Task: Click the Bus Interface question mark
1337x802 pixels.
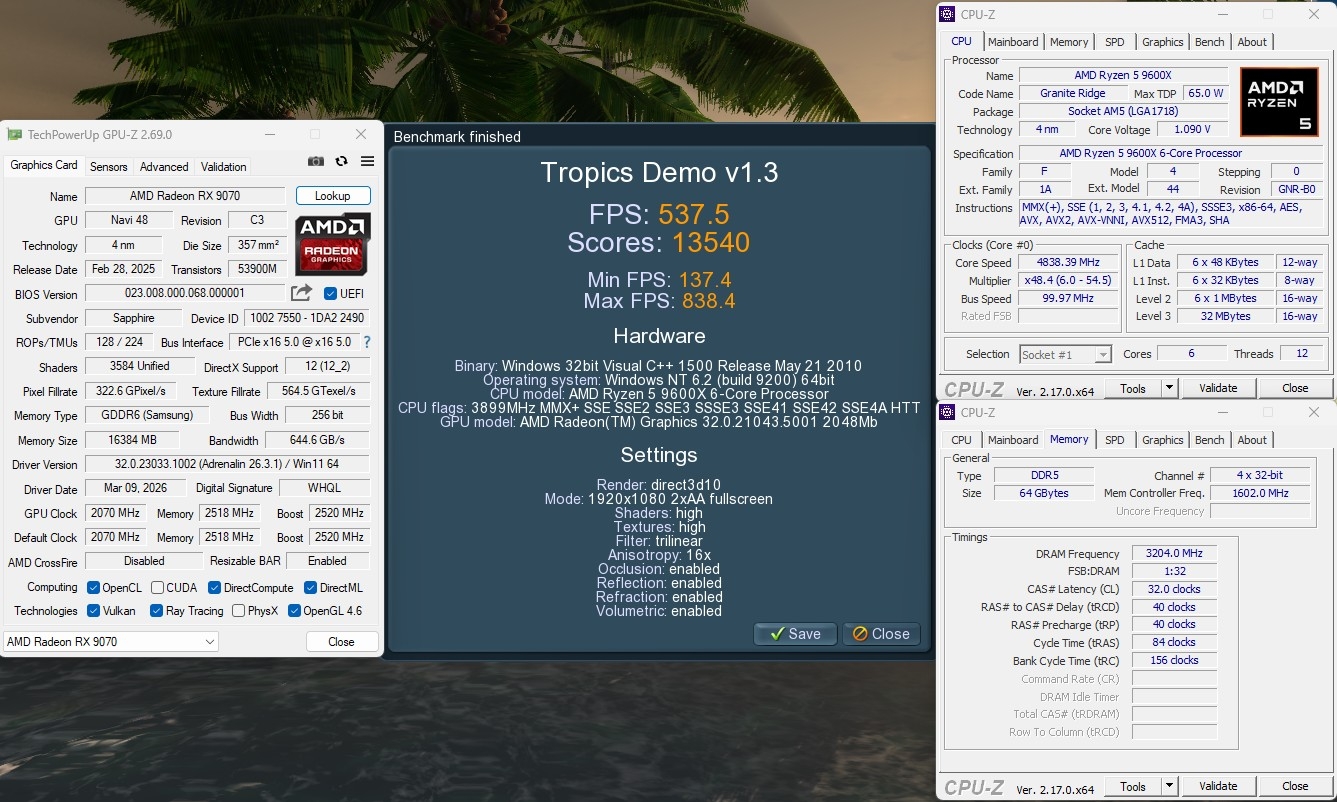Action: coord(367,343)
